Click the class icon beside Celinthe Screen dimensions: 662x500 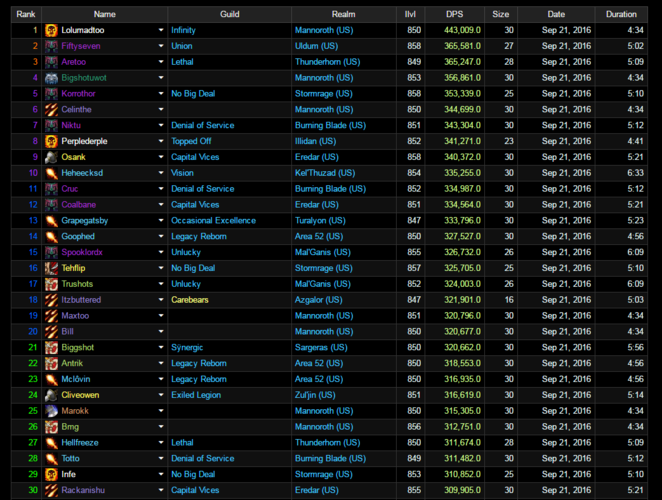[51, 109]
